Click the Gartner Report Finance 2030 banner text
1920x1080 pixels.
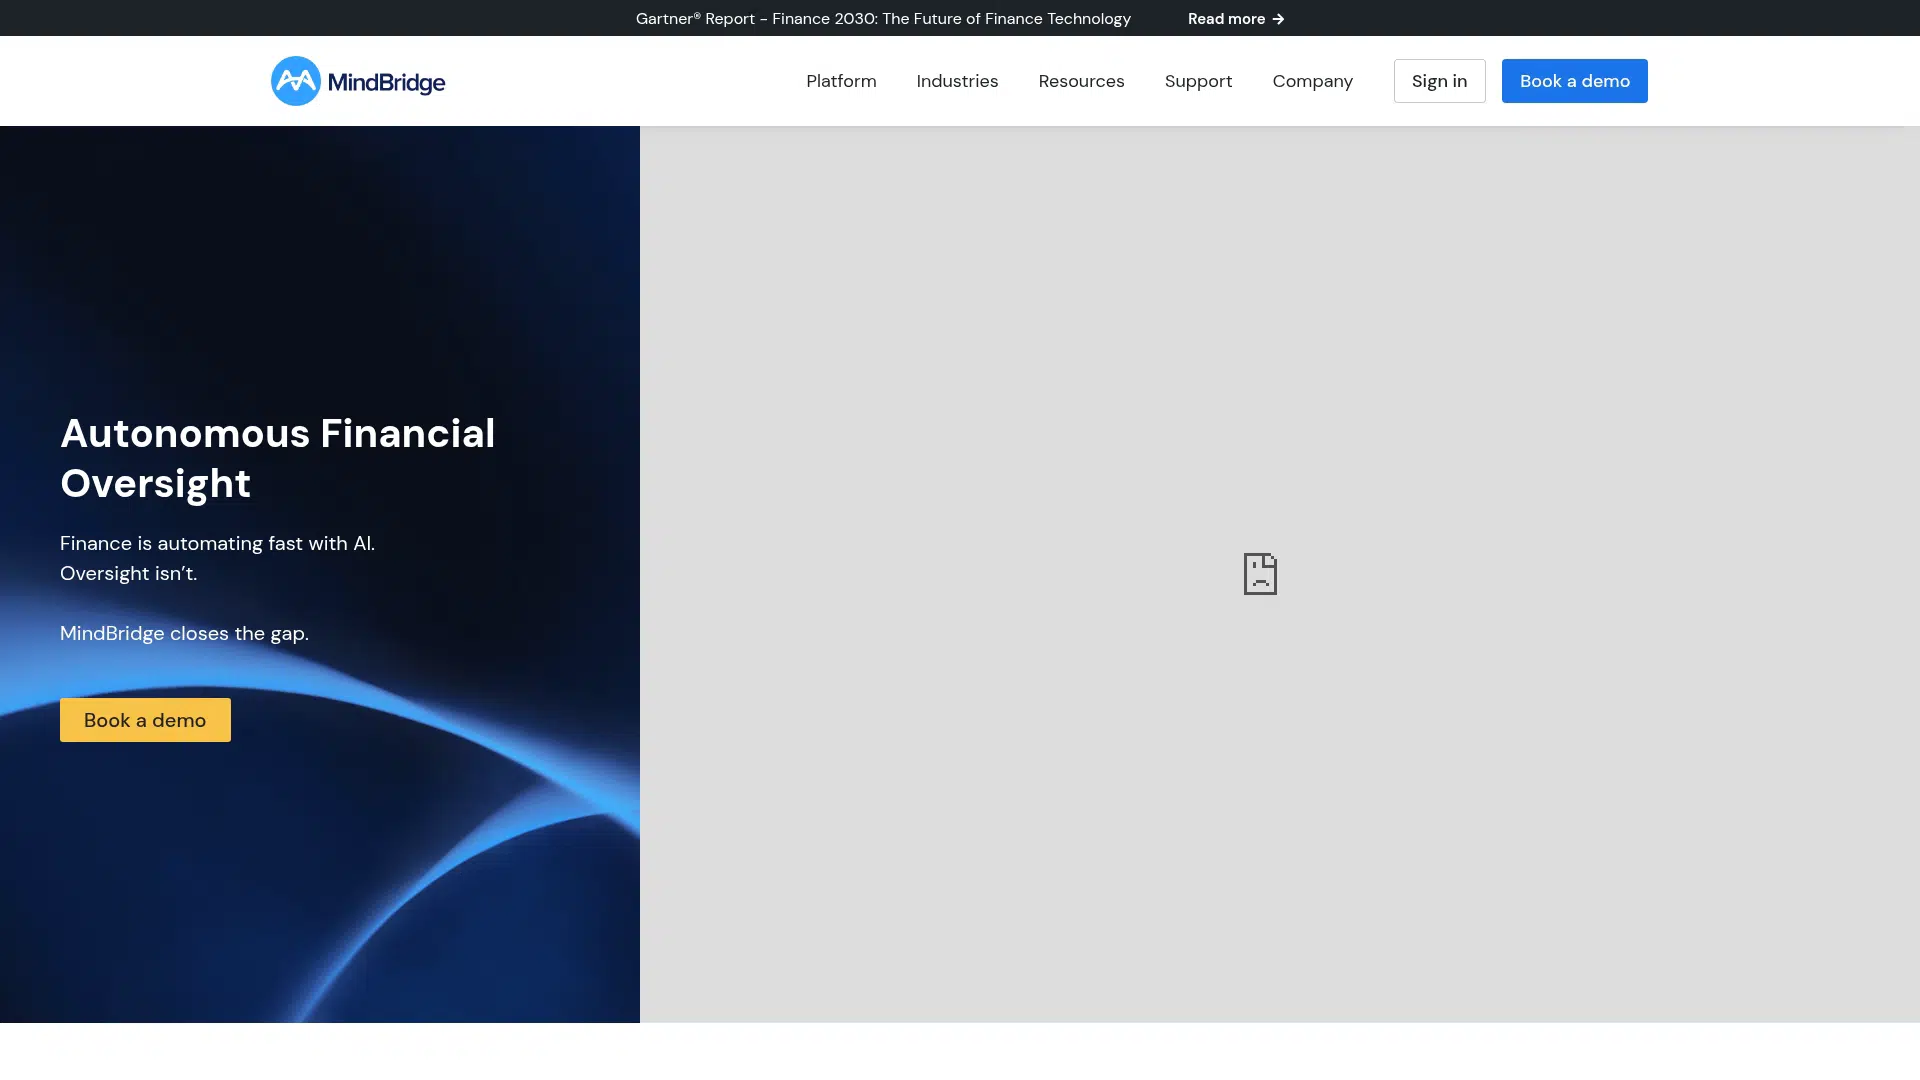[x=883, y=19]
